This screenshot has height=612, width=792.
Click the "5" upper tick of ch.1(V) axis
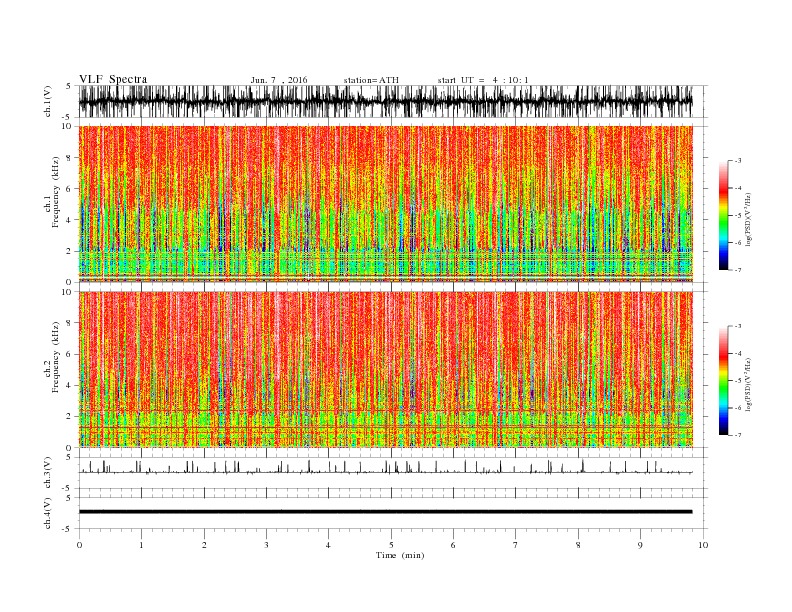[x=69, y=86]
